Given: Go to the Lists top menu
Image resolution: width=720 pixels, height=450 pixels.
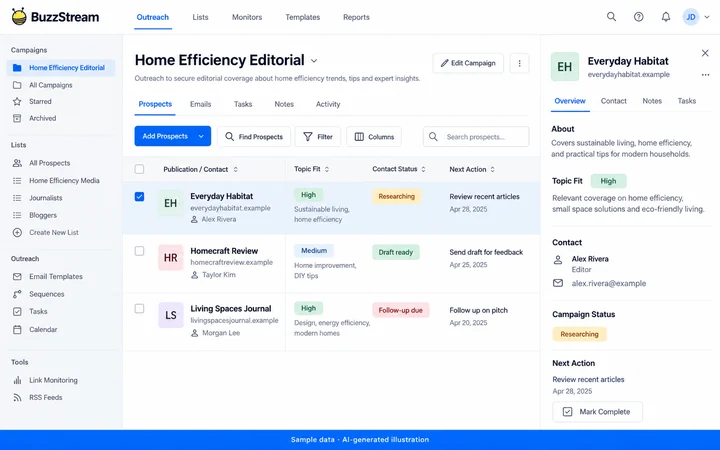Looking at the screenshot, I should (x=200, y=17).
